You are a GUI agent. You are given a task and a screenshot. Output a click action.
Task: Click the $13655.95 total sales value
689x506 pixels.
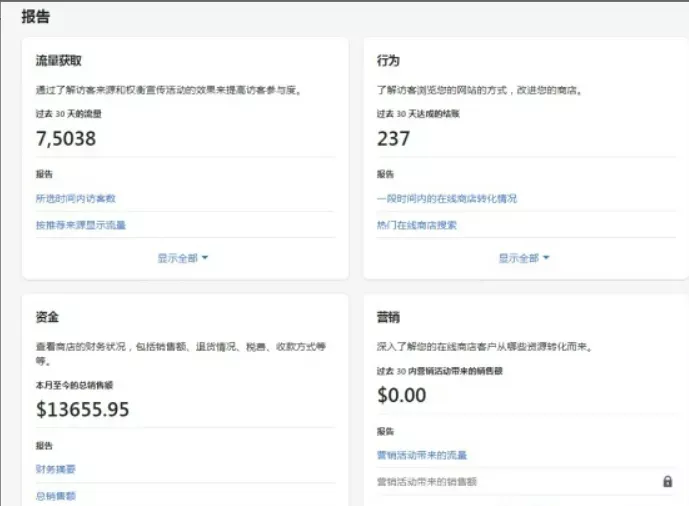click(x=83, y=409)
